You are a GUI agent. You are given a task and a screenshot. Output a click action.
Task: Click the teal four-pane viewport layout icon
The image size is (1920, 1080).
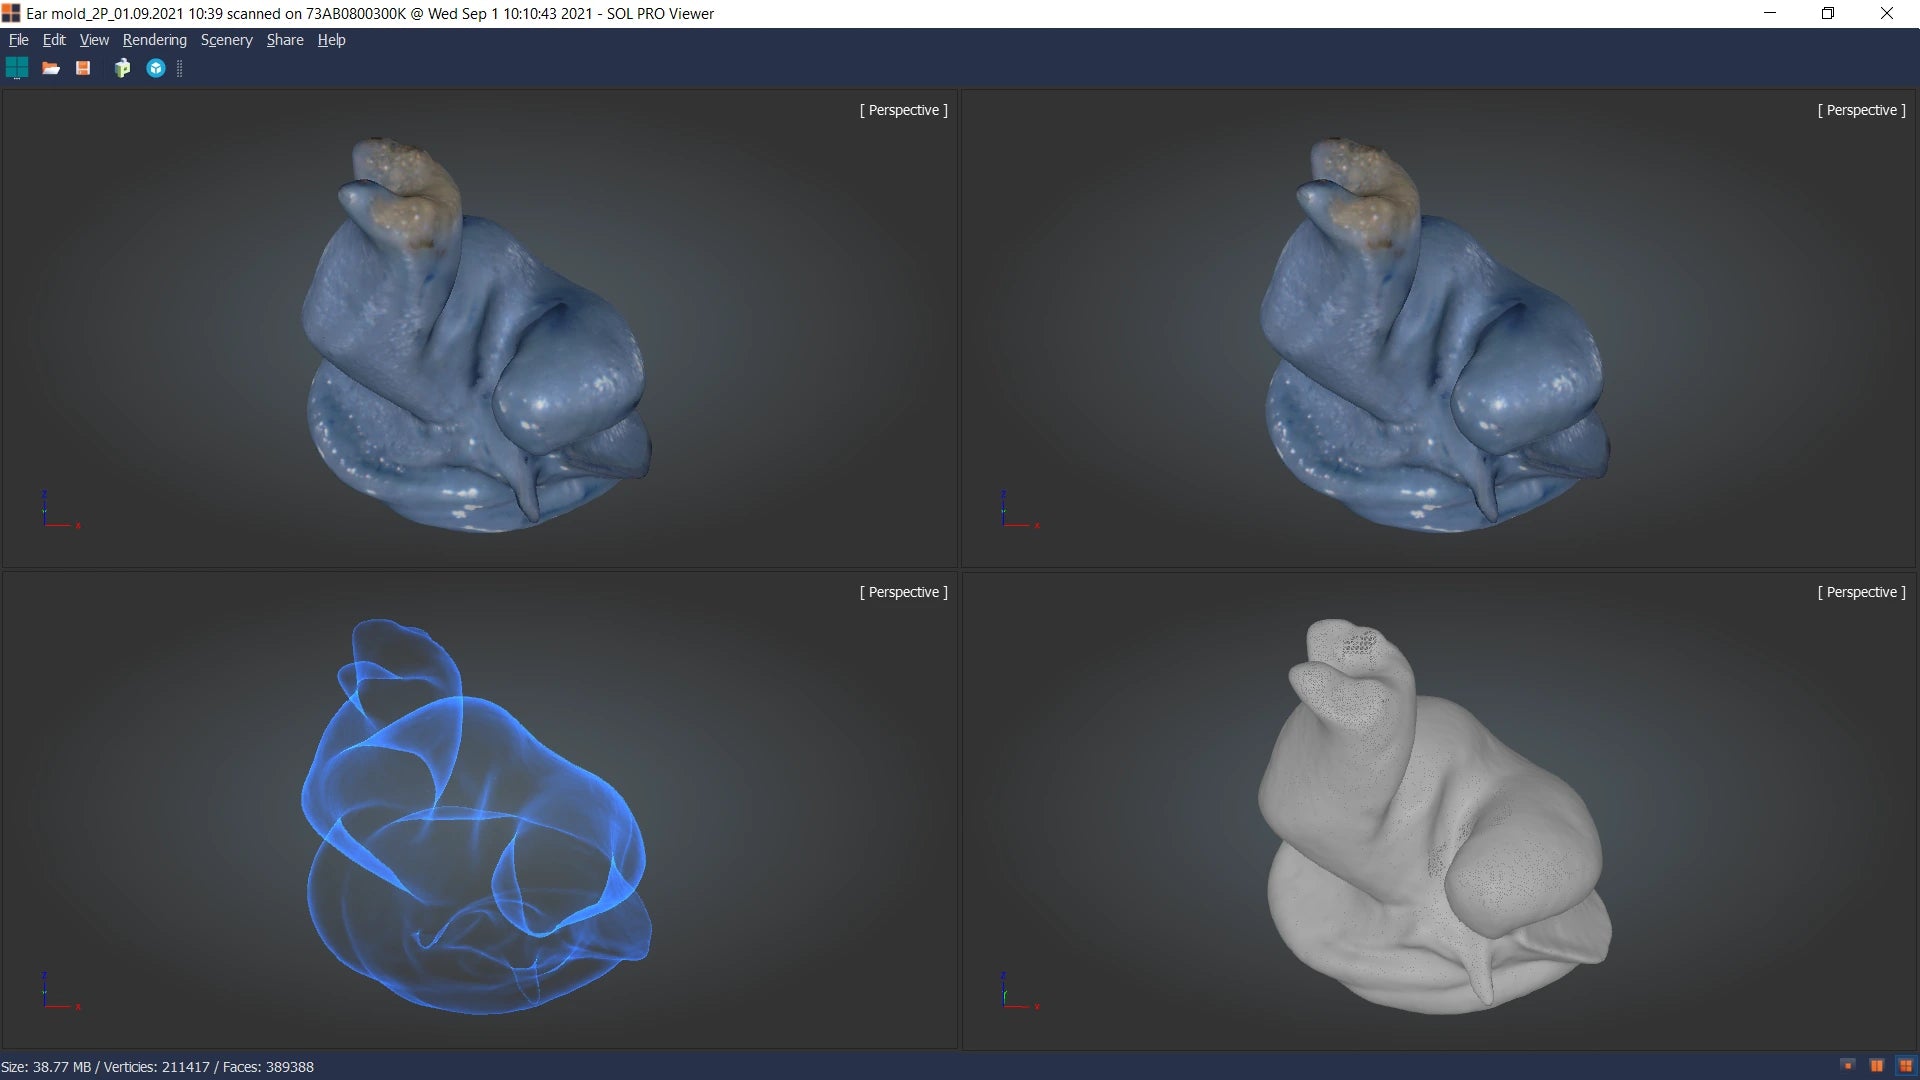[x=17, y=68]
